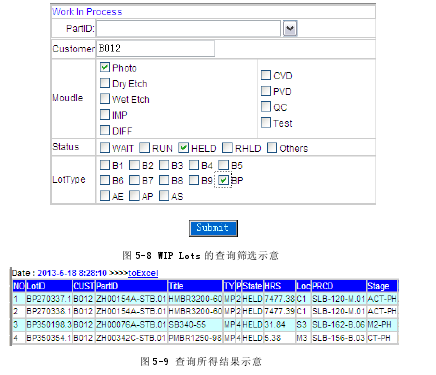Select lot BP270338.1 cell

click(x=49, y=311)
